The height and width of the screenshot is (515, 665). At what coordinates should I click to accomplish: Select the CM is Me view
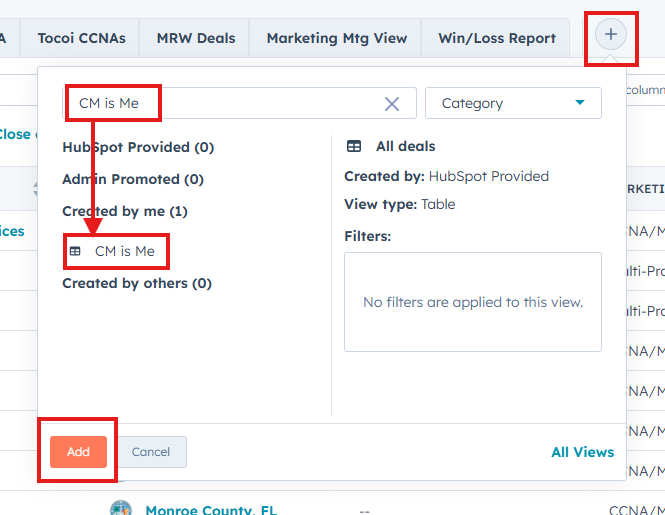point(124,251)
